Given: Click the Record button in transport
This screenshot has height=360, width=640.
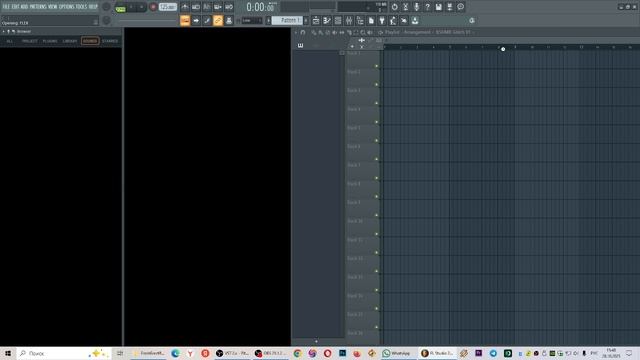Looking at the screenshot, I should point(153,7).
